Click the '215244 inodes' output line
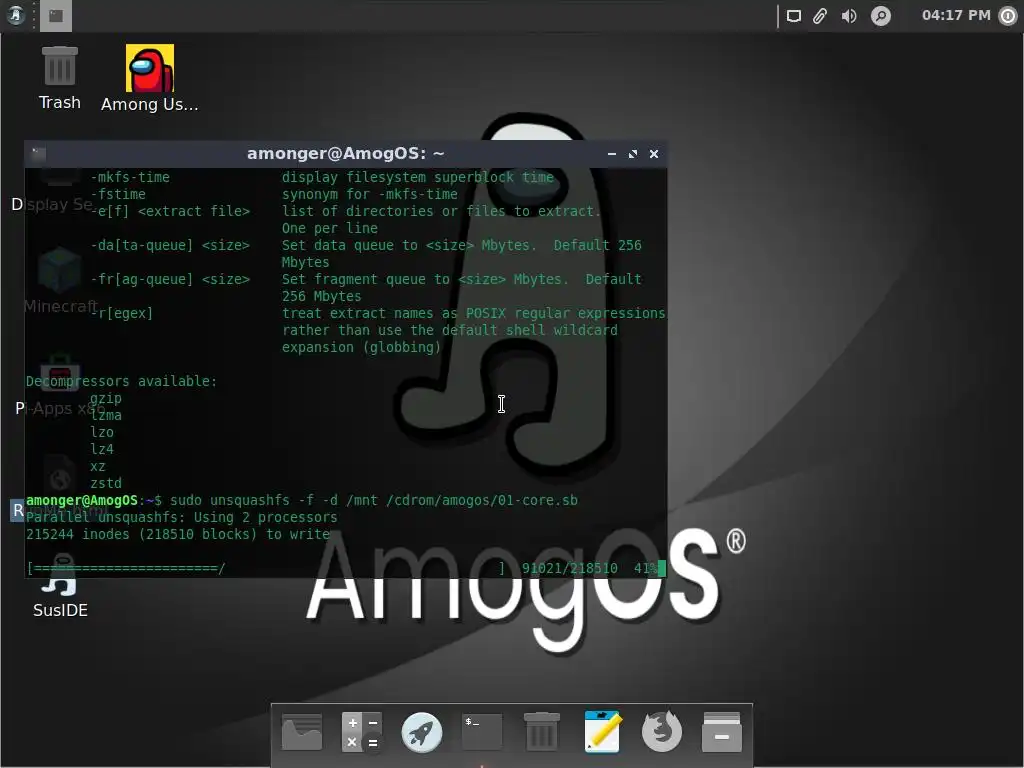 tap(178, 534)
